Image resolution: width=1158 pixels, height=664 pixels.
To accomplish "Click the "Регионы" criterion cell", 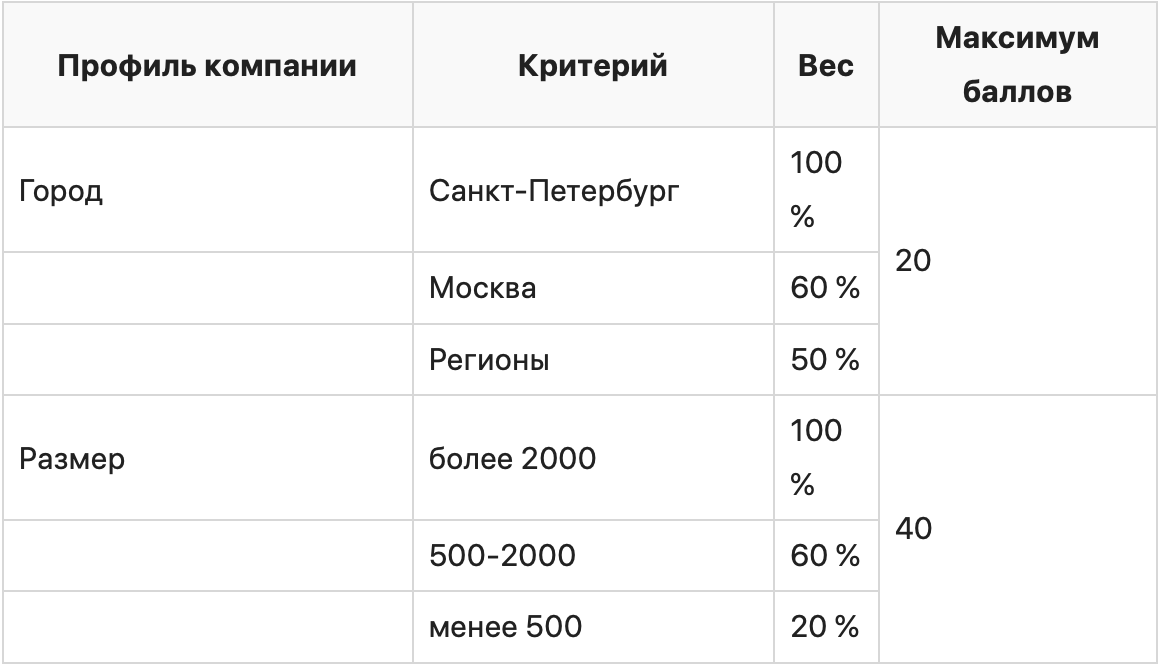I will 489,360.
